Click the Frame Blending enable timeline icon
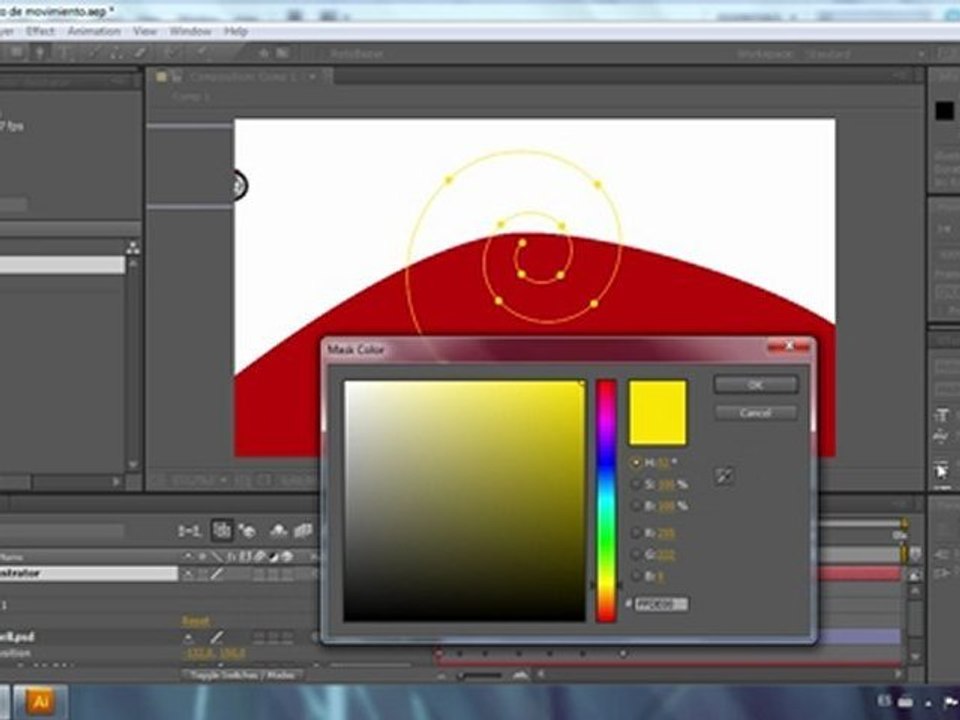This screenshot has height=720, width=960. coord(303,531)
